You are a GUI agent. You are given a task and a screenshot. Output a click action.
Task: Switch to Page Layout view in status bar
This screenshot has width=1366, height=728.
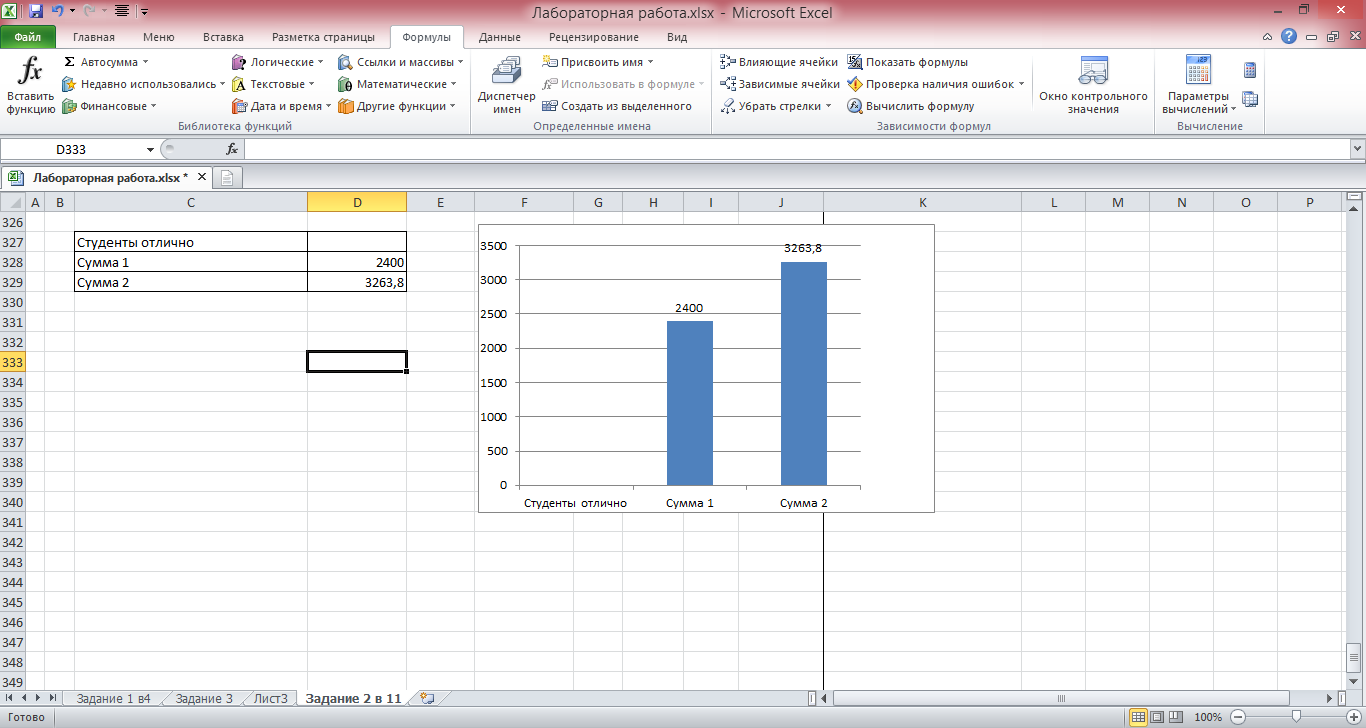pyautogui.click(x=1158, y=717)
